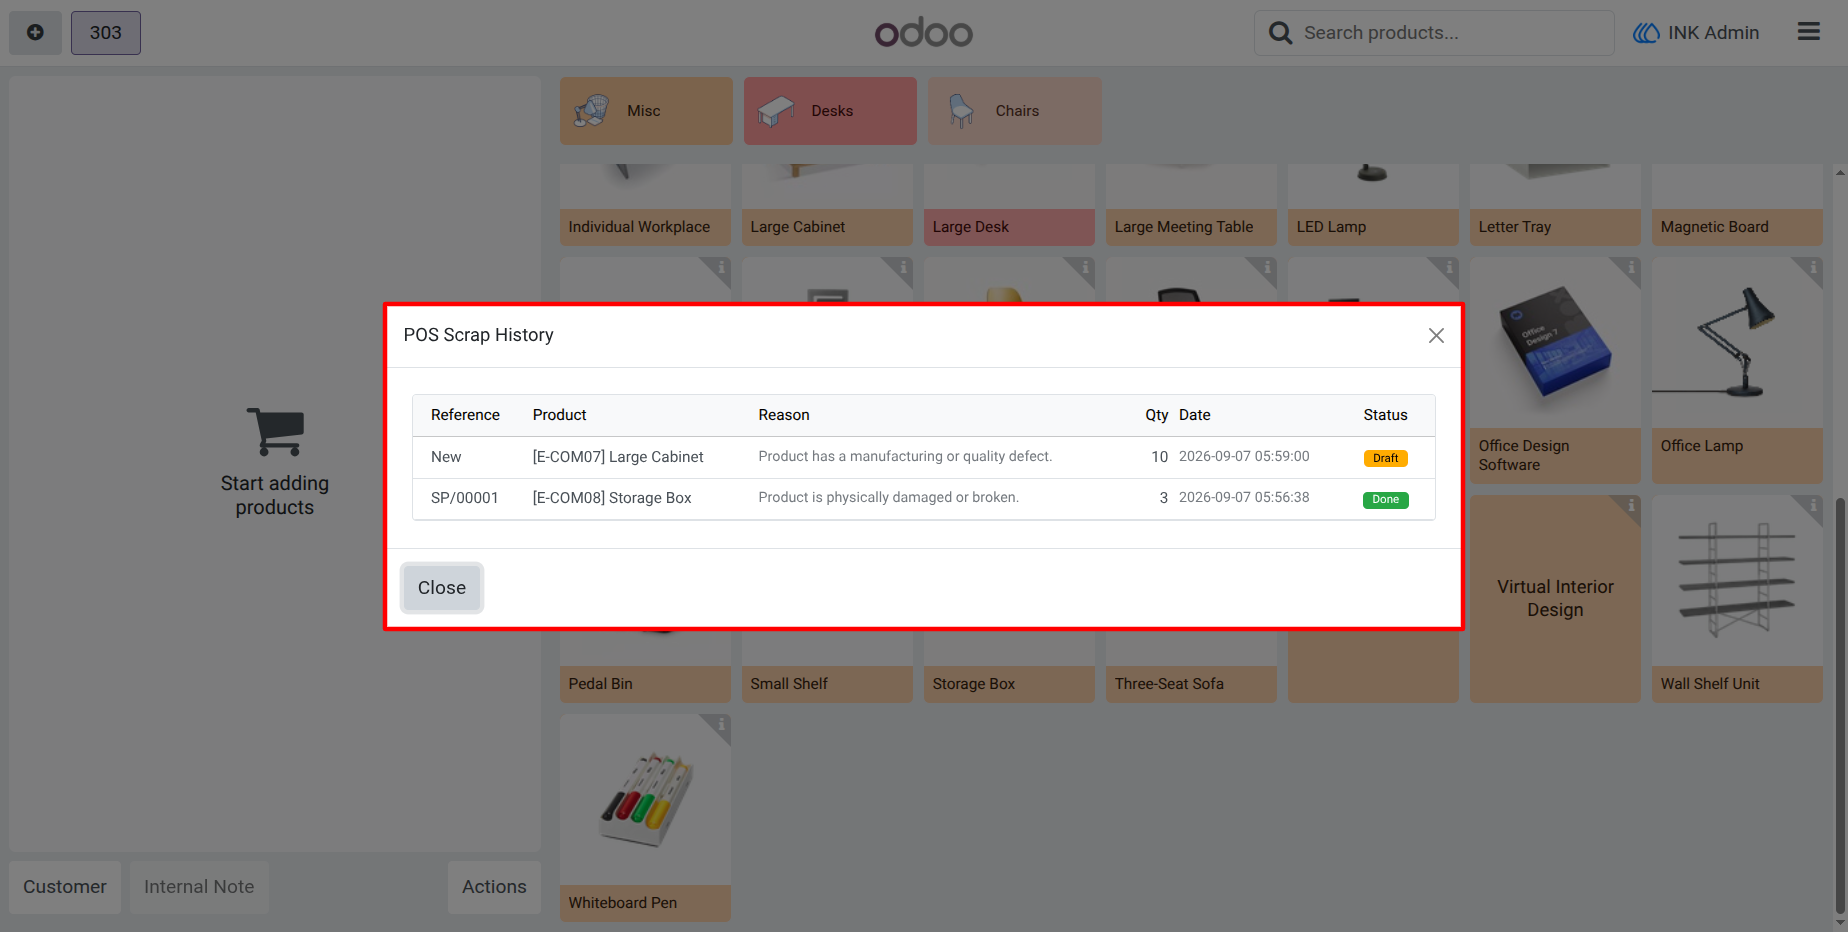Select the Chairs category tab
The height and width of the screenshot is (932, 1848).
coord(1014,111)
